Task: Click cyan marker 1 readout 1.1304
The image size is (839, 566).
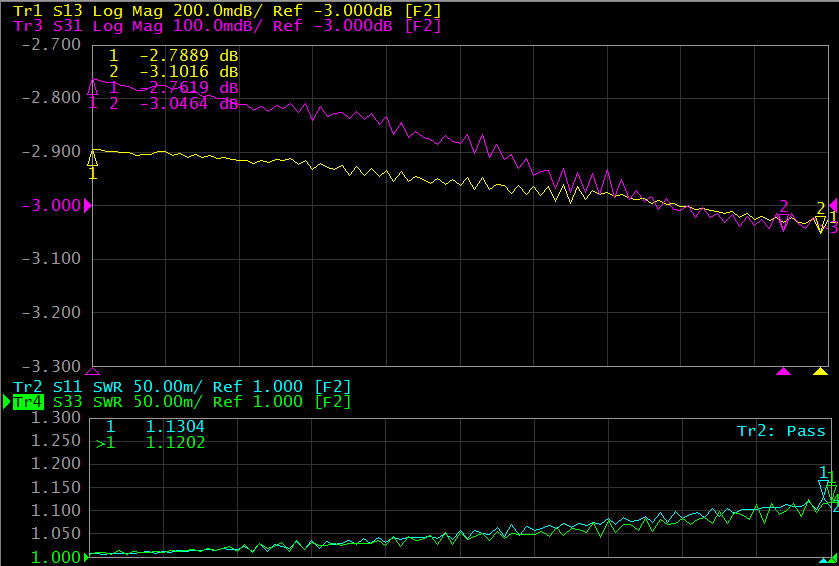Action: pyautogui.click(x=155, y=426)
